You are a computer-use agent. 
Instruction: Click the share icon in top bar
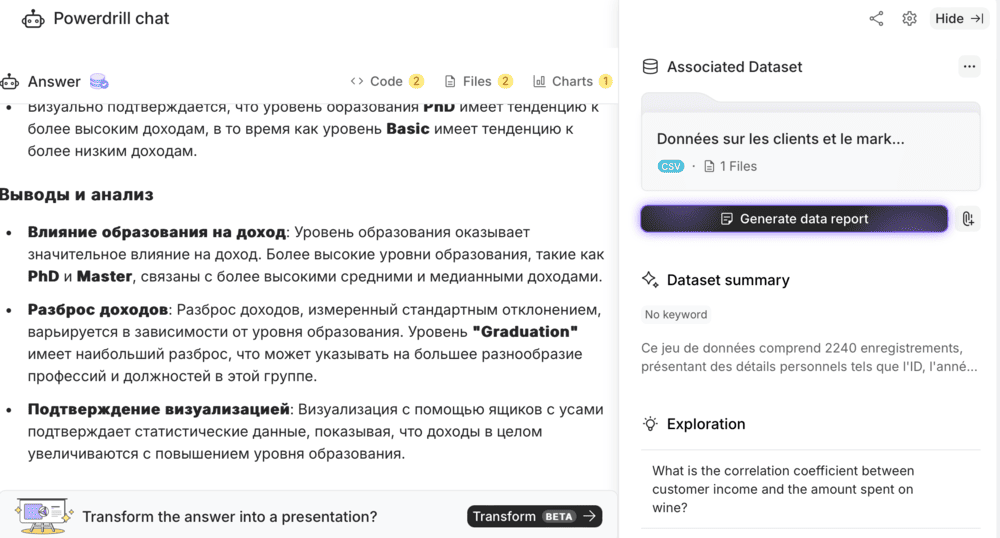pos(876,18)
